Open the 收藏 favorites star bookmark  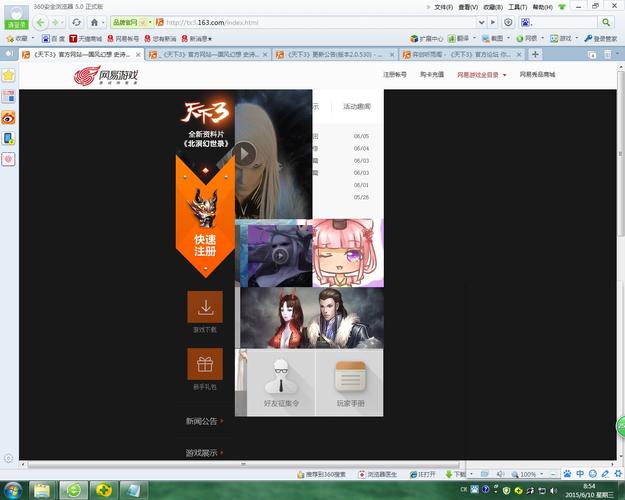[16, 39]
